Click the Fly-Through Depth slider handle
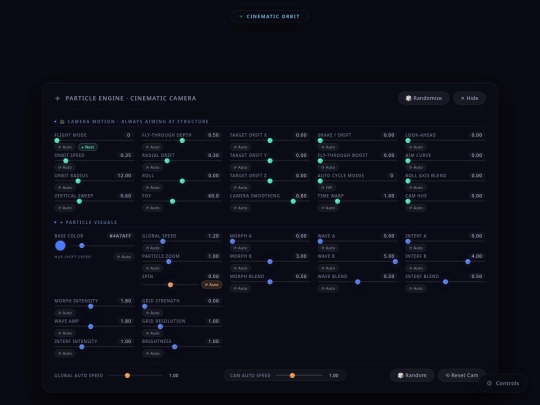The image size is (540, 405). [182, 141]
